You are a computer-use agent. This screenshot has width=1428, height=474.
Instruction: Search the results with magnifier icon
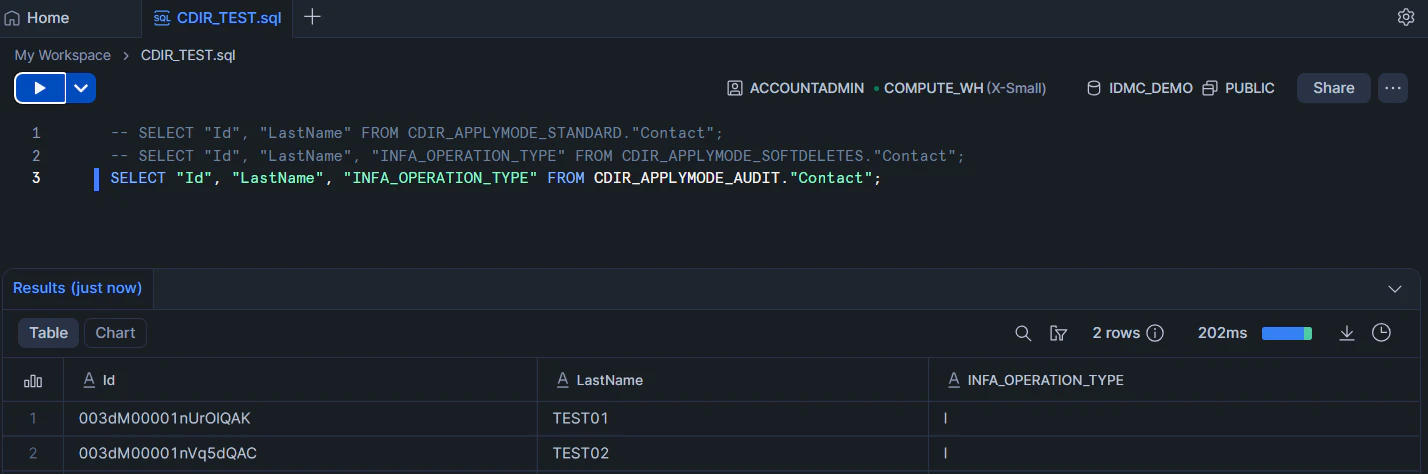(x=1023, y=333)
